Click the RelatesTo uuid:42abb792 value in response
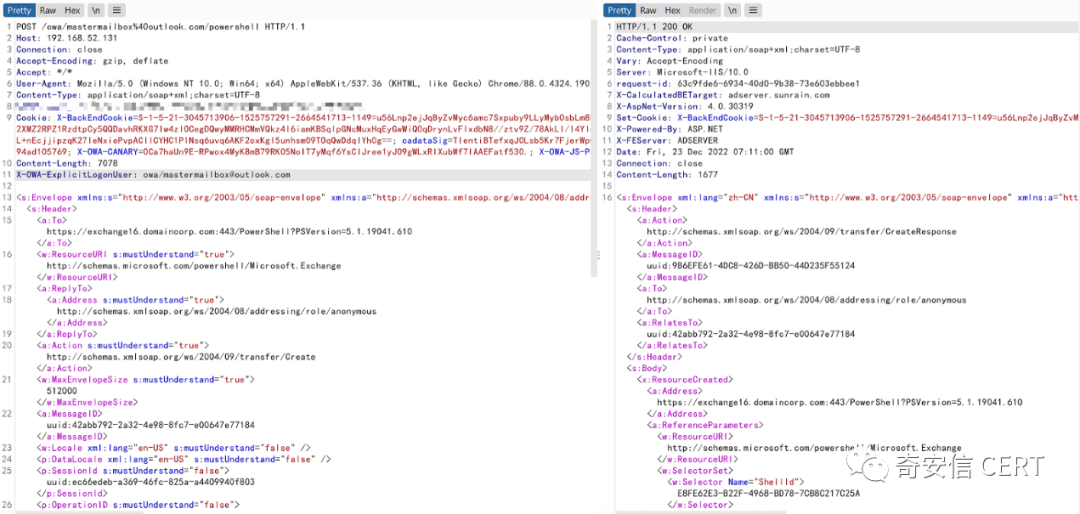1080x514 pixels. 750,334
